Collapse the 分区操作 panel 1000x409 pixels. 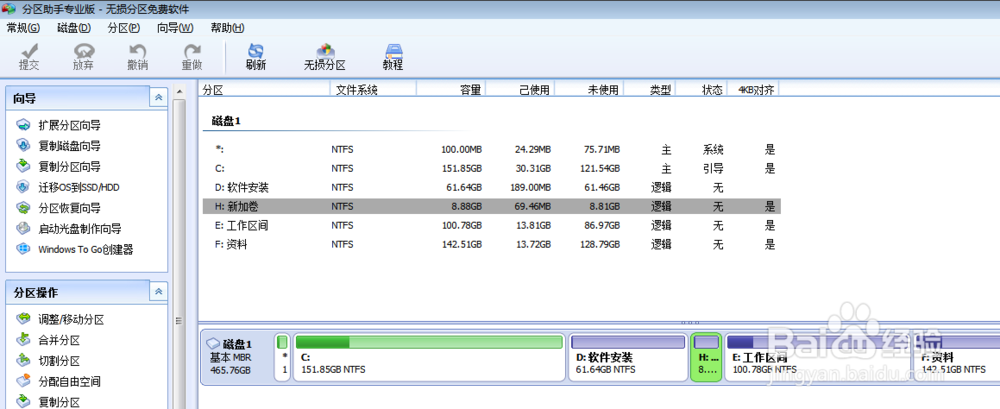158,292
